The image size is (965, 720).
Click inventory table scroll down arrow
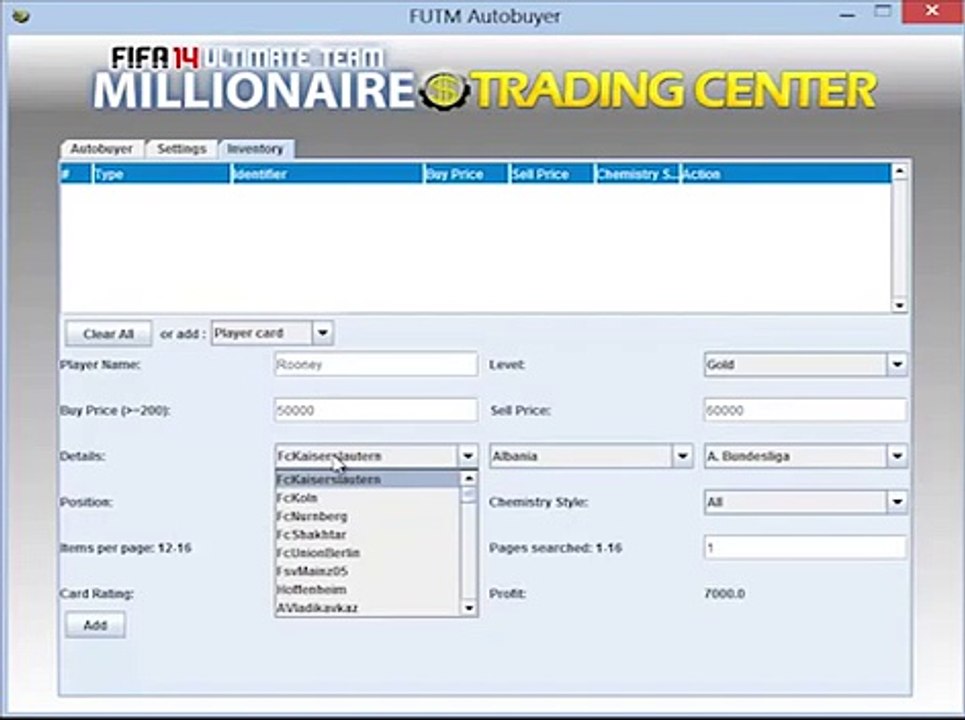(x=900, y=305)
